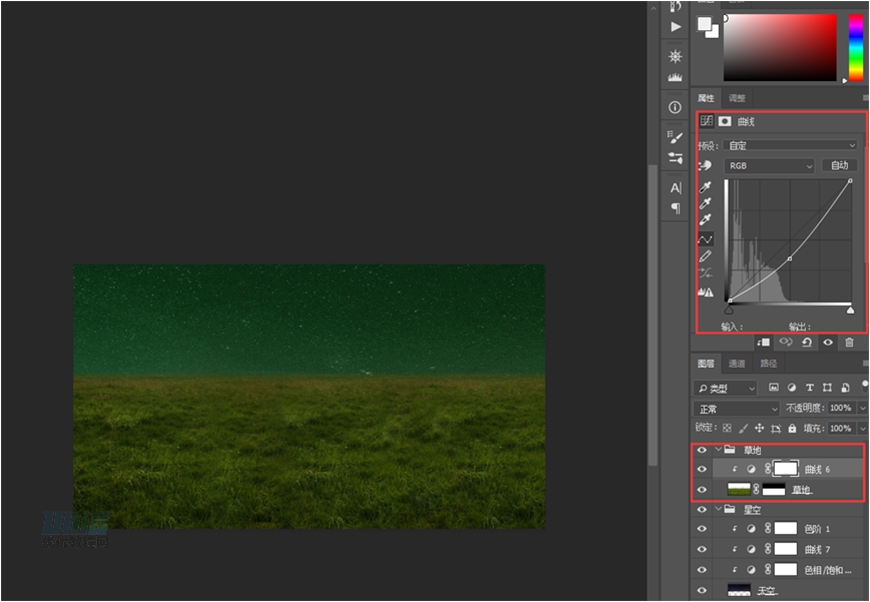This screenshot has width=870, height=602.
Task: Lock position move icon
Action: 760,428
